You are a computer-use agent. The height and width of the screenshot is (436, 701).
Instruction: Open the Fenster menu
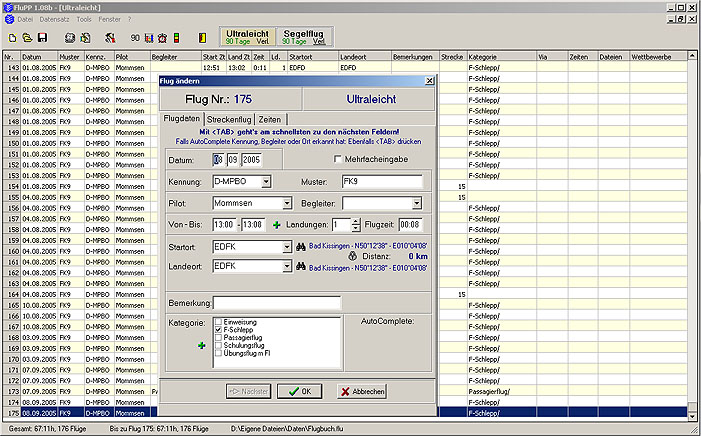tap(110, 19)
